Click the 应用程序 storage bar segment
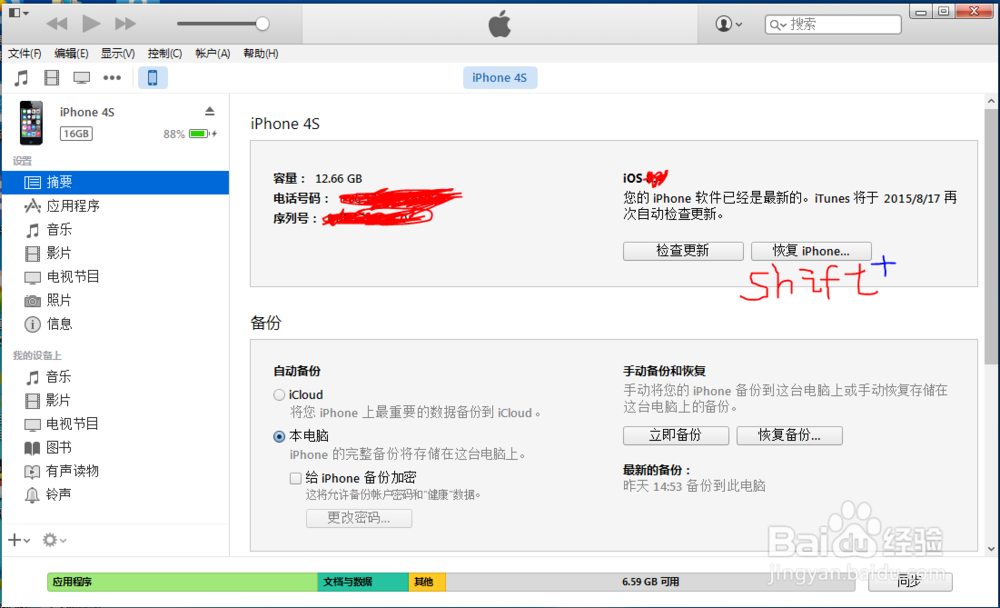Viewport: 1000px width, 608px height. click(x=182, y=582)
